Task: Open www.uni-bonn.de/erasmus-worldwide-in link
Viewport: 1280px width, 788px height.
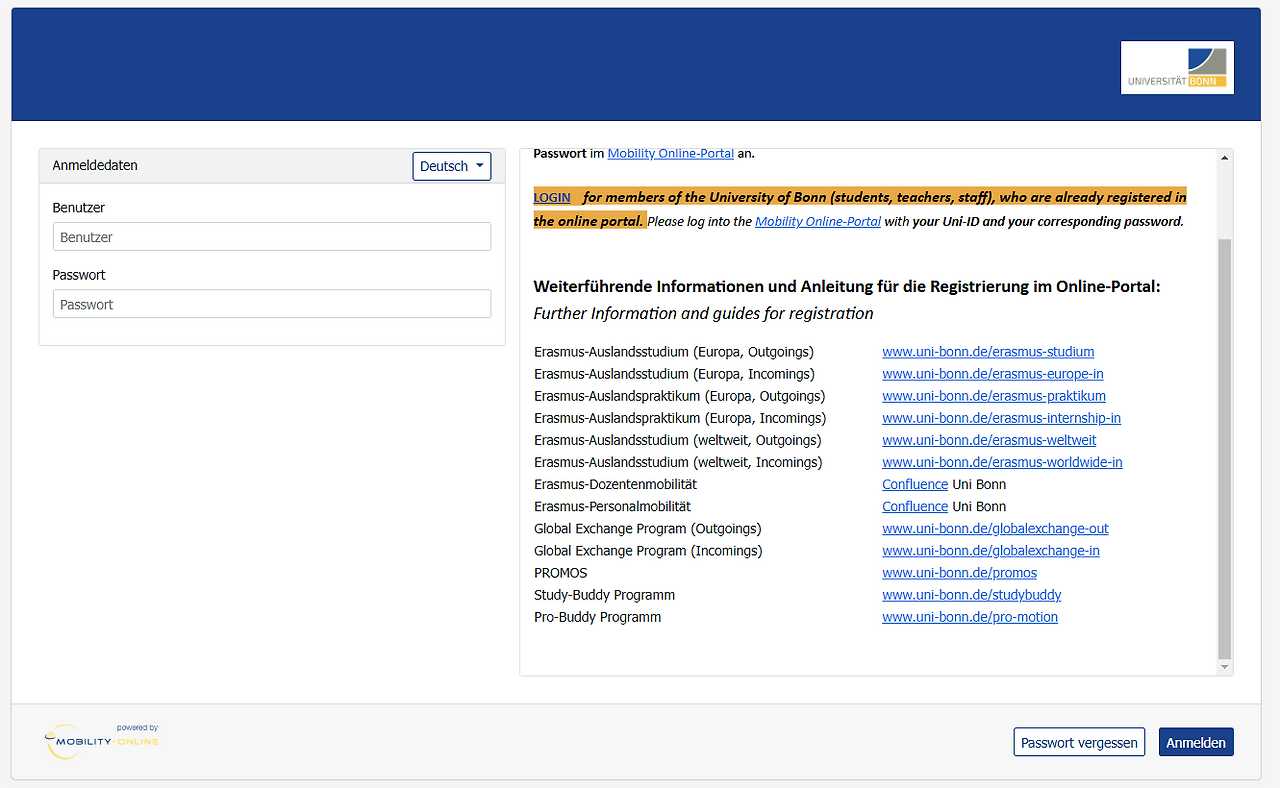Action: tap(1002, 462)
